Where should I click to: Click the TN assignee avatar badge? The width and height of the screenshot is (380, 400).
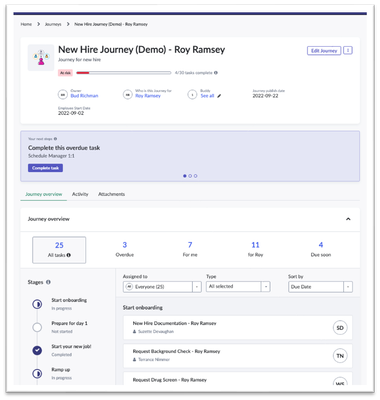tap(340, 356)
